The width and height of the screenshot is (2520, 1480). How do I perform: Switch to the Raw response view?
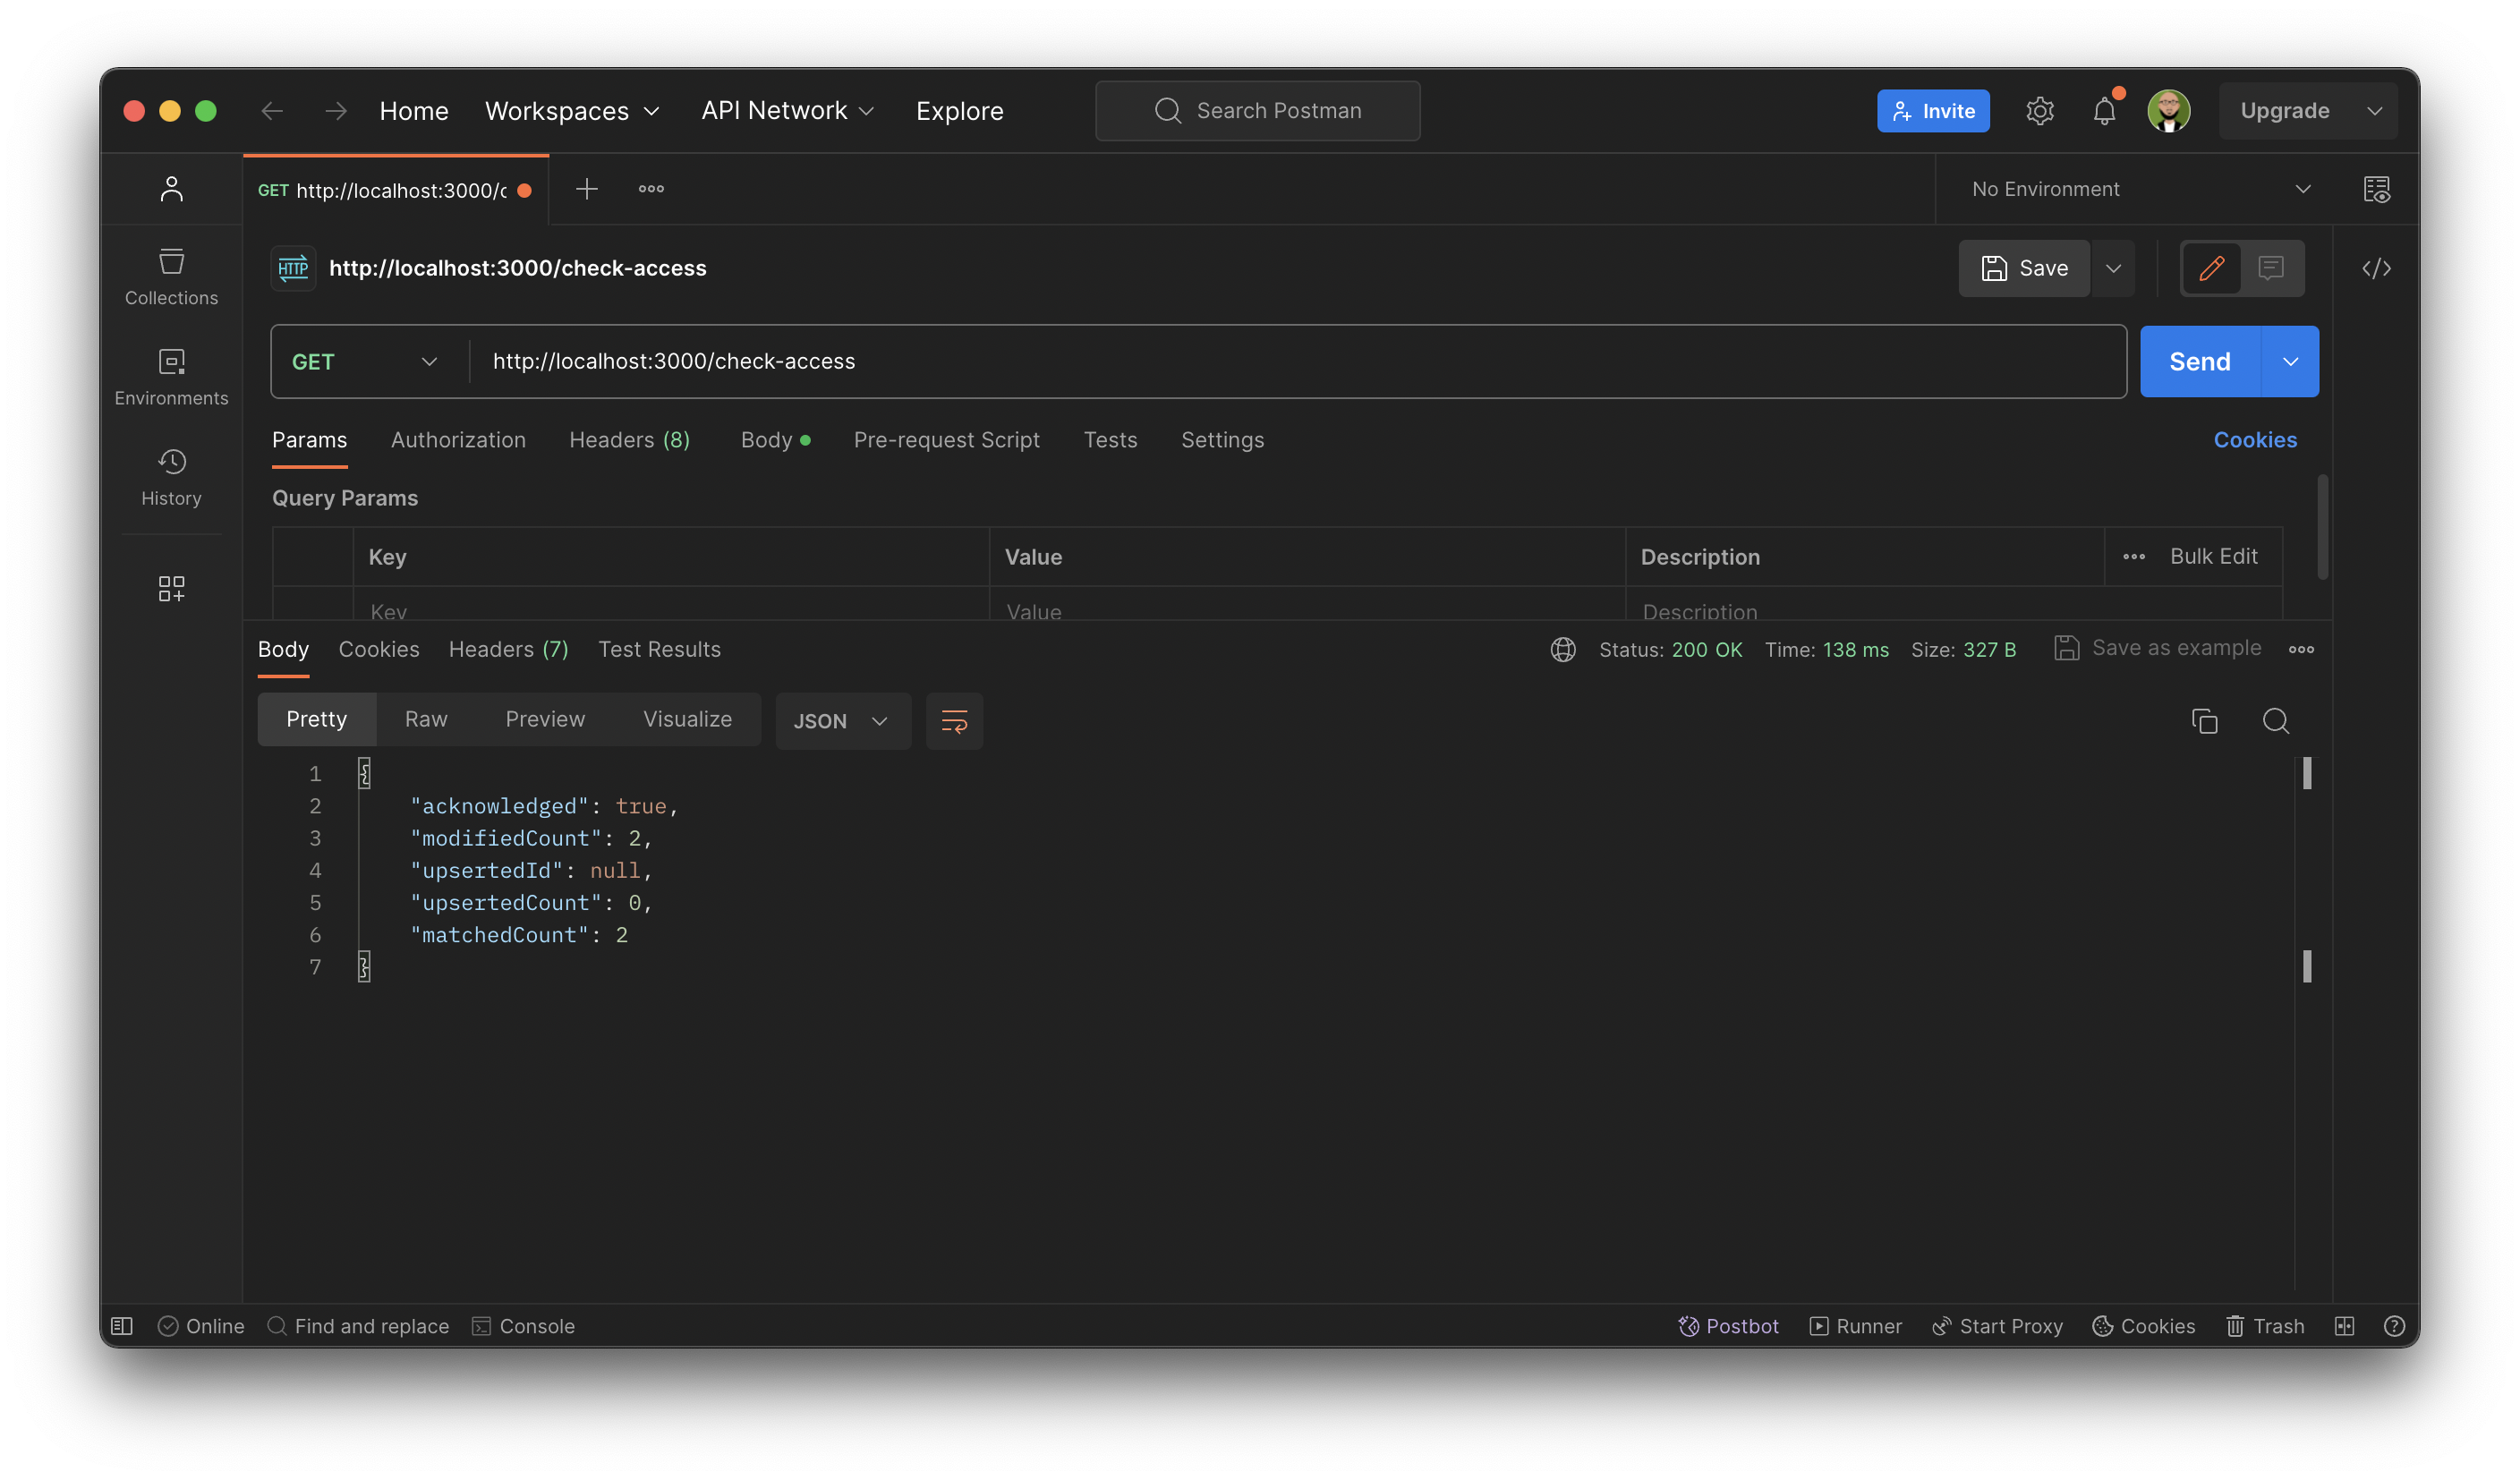tap(425, 718)
